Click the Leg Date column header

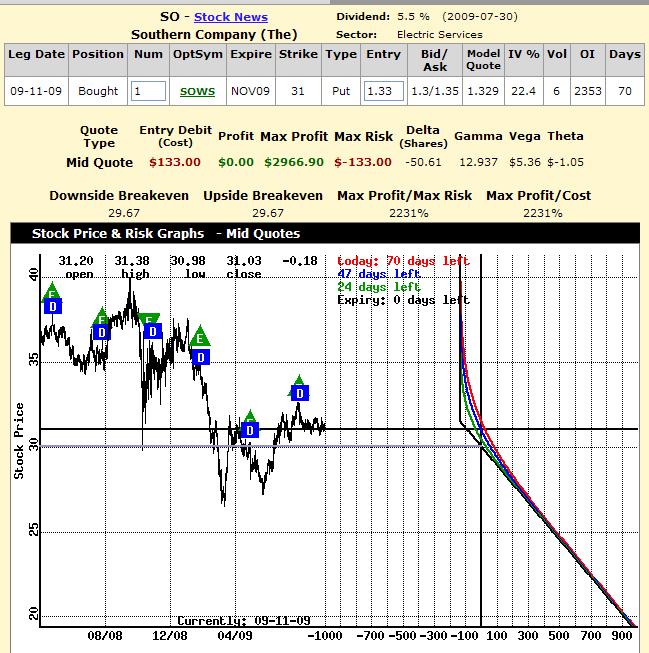click(38, 55)
